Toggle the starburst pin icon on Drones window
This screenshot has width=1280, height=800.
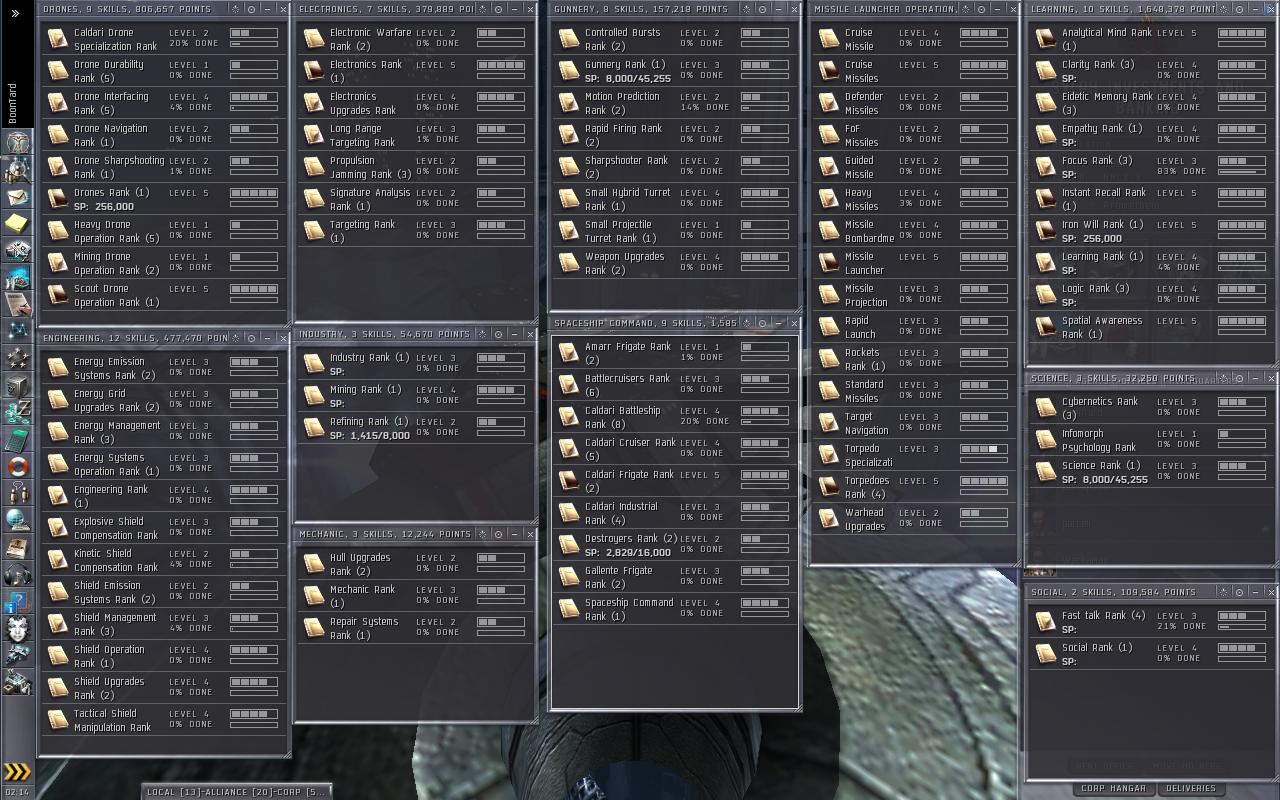[236, 9]
